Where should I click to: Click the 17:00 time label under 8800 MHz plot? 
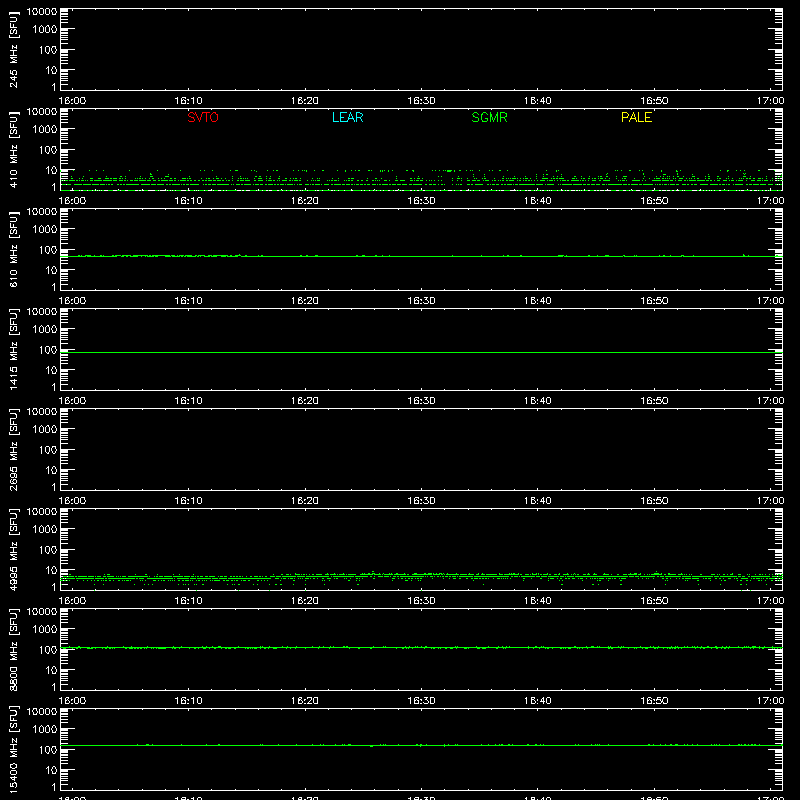click(x=770, y=701)
